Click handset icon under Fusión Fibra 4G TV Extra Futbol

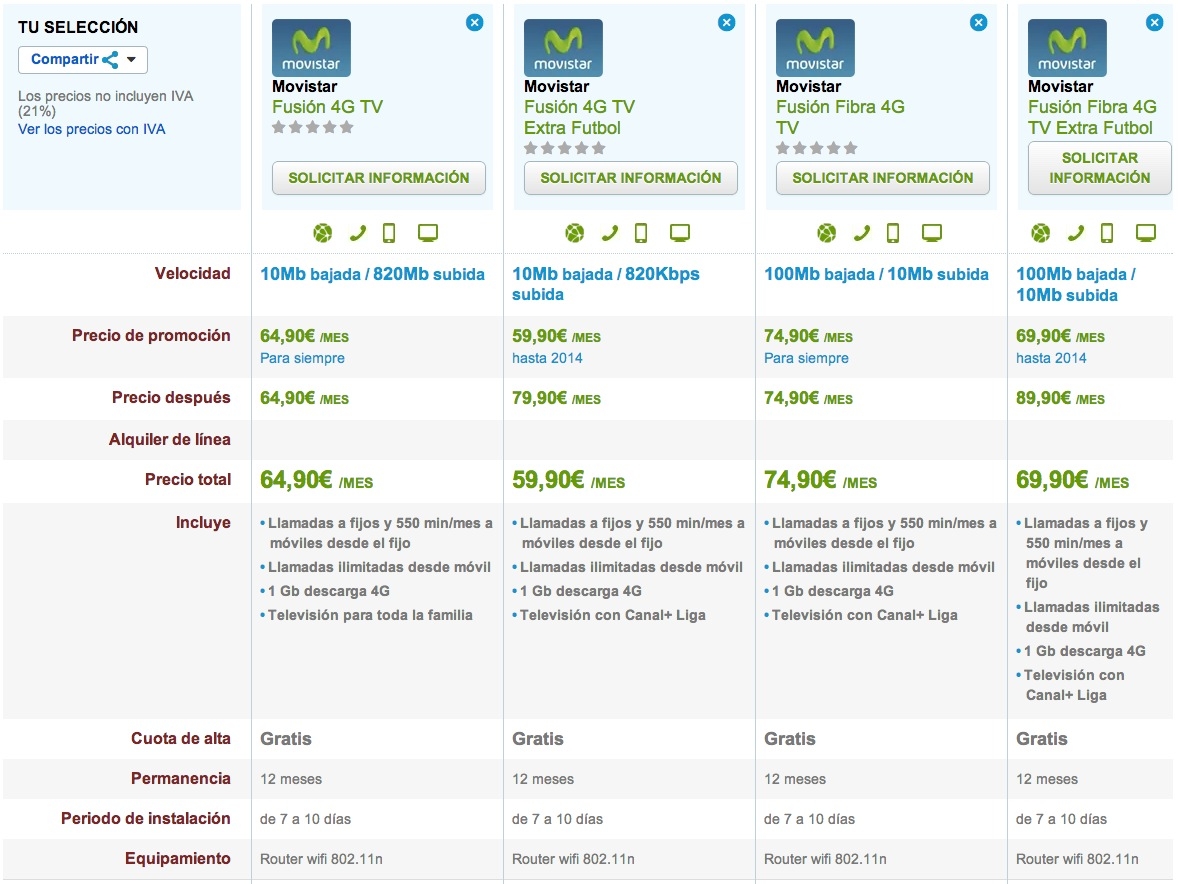[x=1076, y=234]
